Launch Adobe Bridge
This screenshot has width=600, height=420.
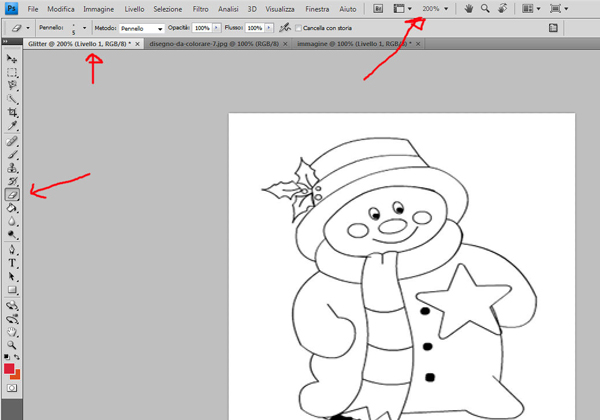click(x=378, y=8)
